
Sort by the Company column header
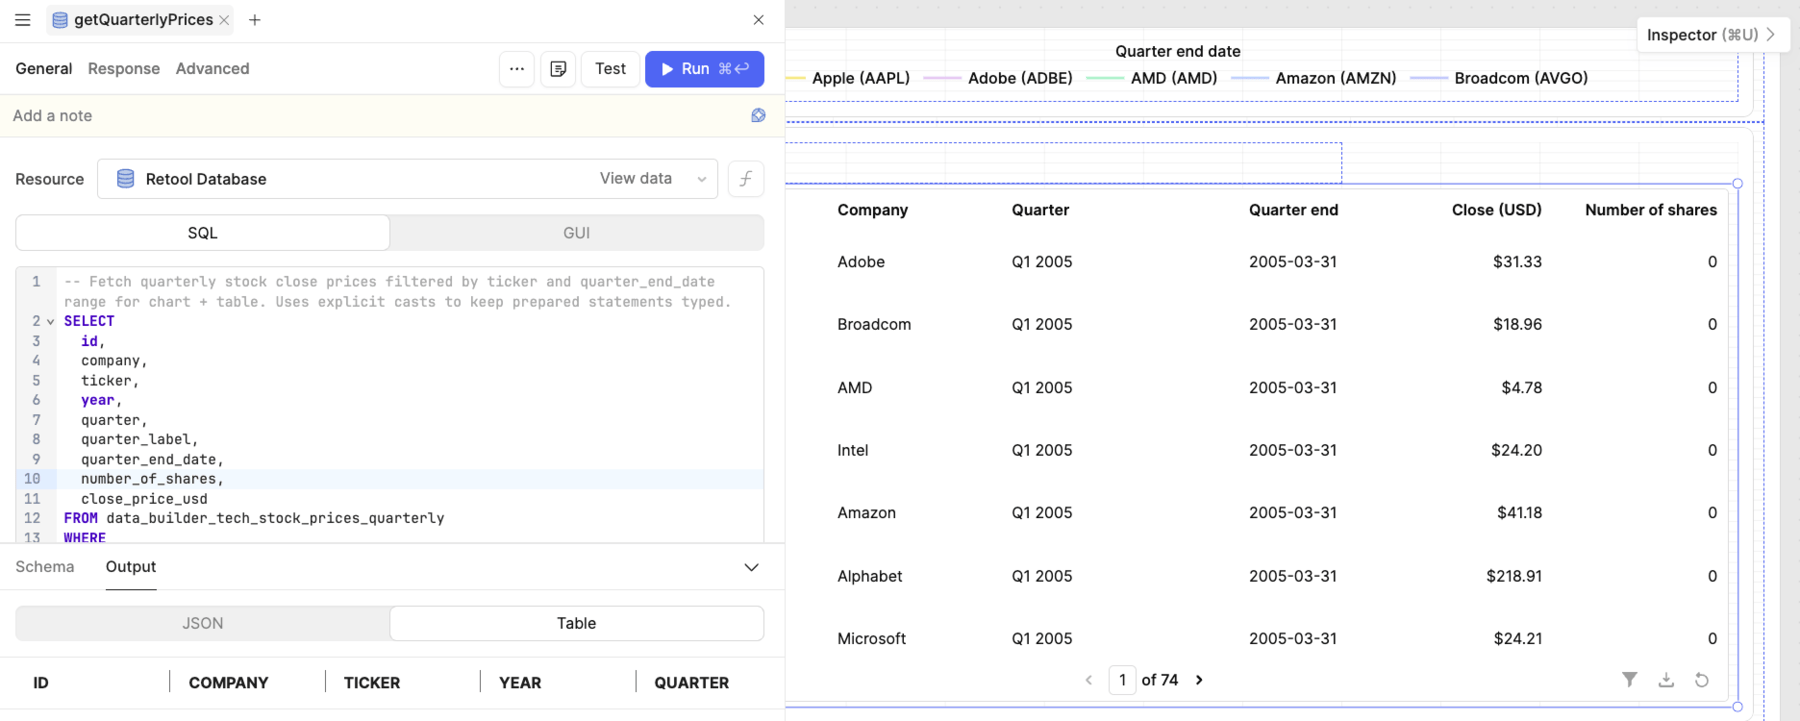pos(872,210)
